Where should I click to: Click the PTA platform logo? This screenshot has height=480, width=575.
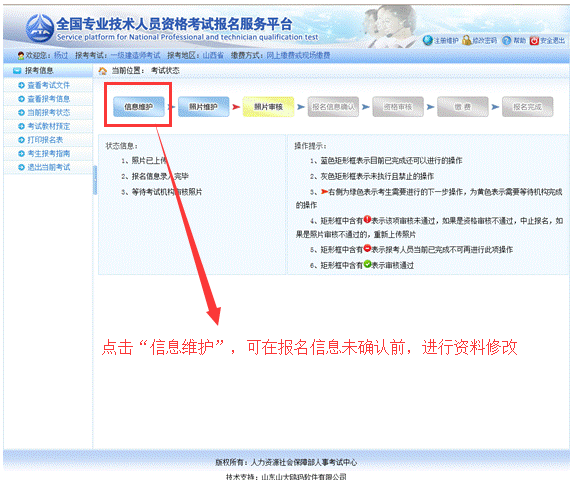40,28
